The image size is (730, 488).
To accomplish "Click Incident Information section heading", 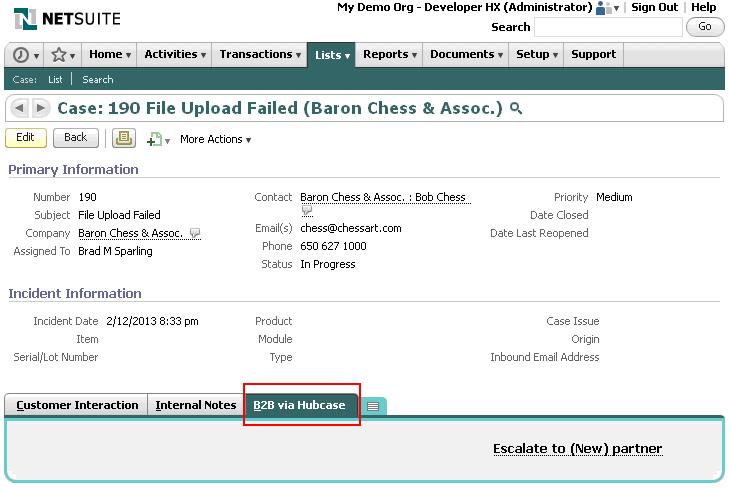I will (75, 293).
